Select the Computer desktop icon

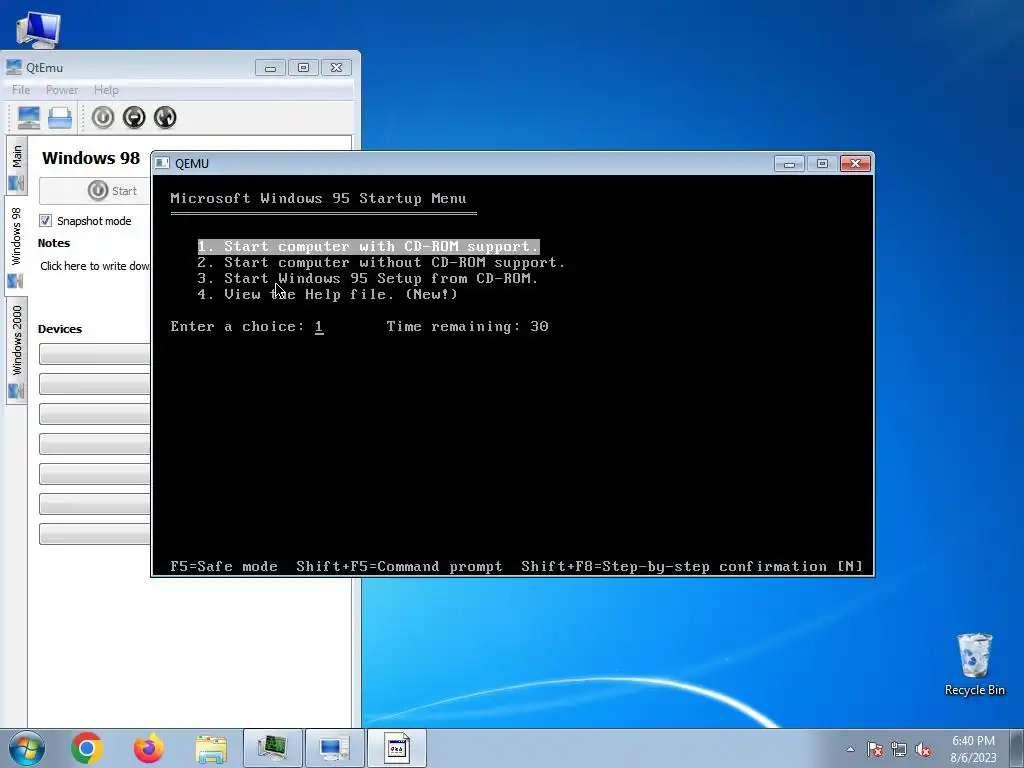(x=38, y=29)
